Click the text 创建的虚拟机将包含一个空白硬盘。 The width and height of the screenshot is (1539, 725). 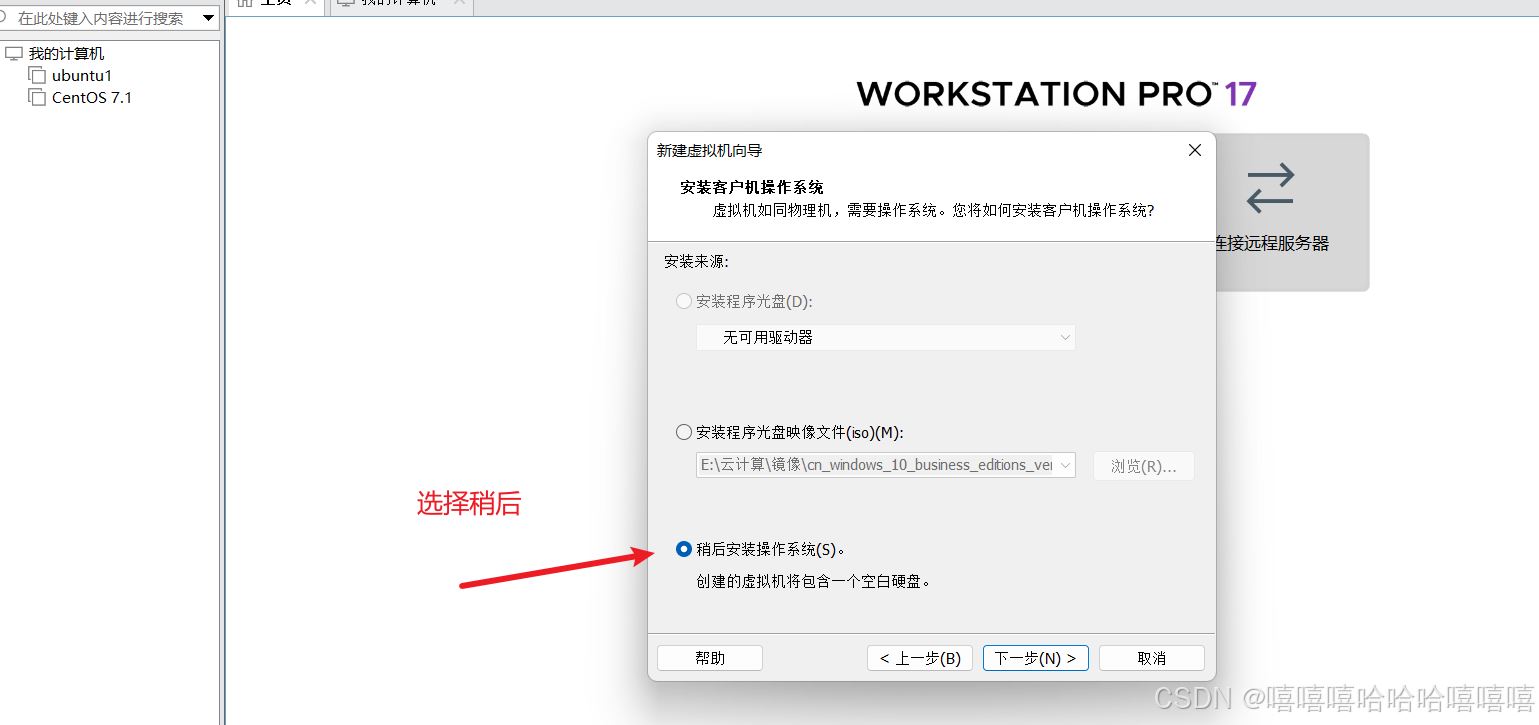coord(814,581)
